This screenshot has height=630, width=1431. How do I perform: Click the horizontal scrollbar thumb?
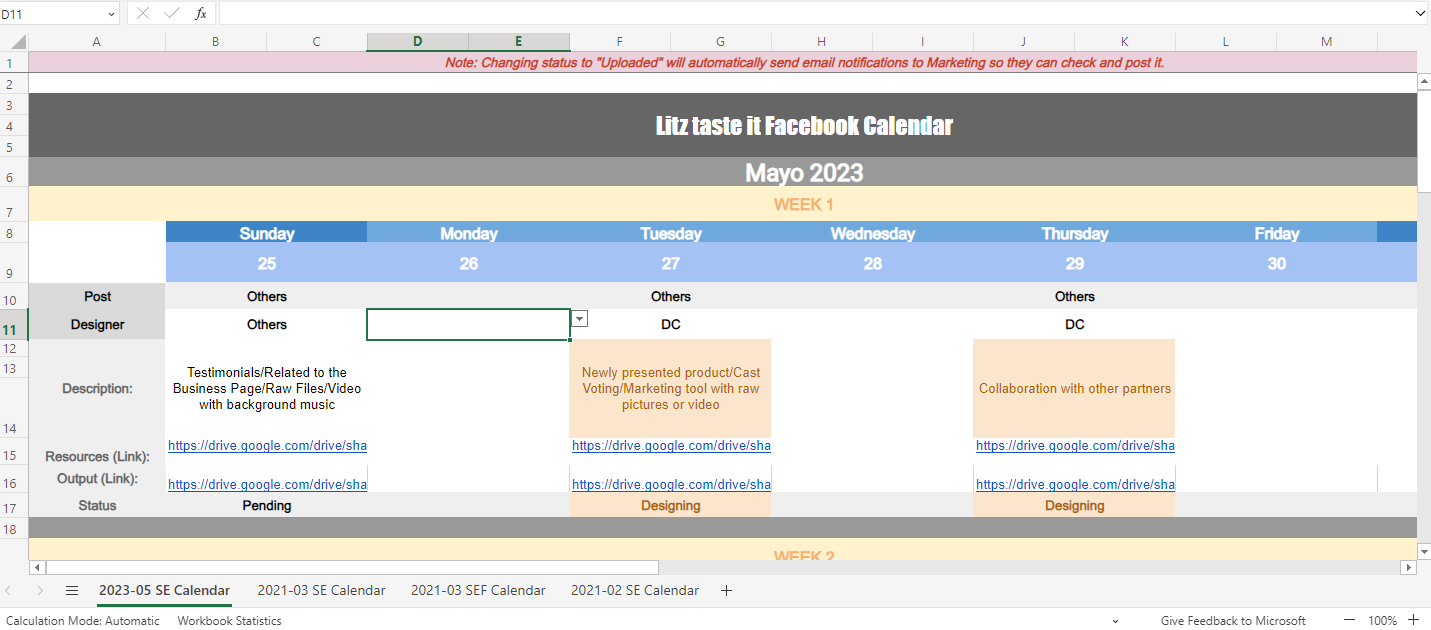(x=352, y=567)
